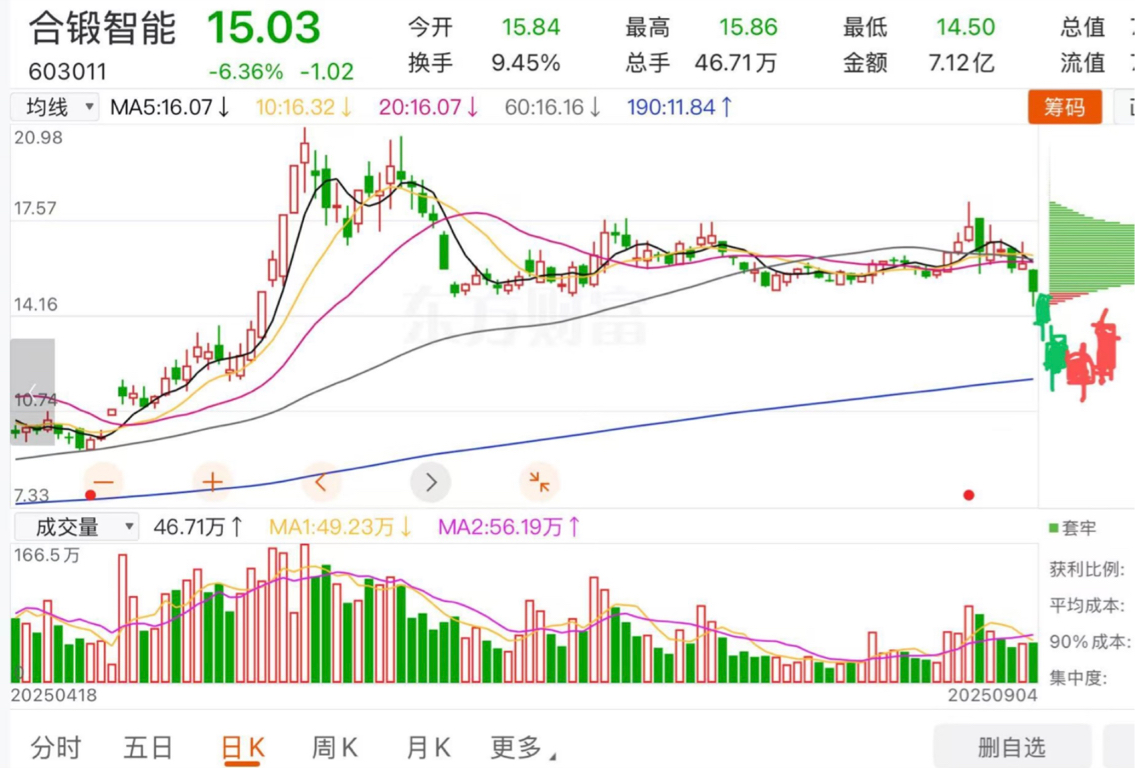Click the percent change -6.36%
The image size is (1135, 768).
coord(245,72)
